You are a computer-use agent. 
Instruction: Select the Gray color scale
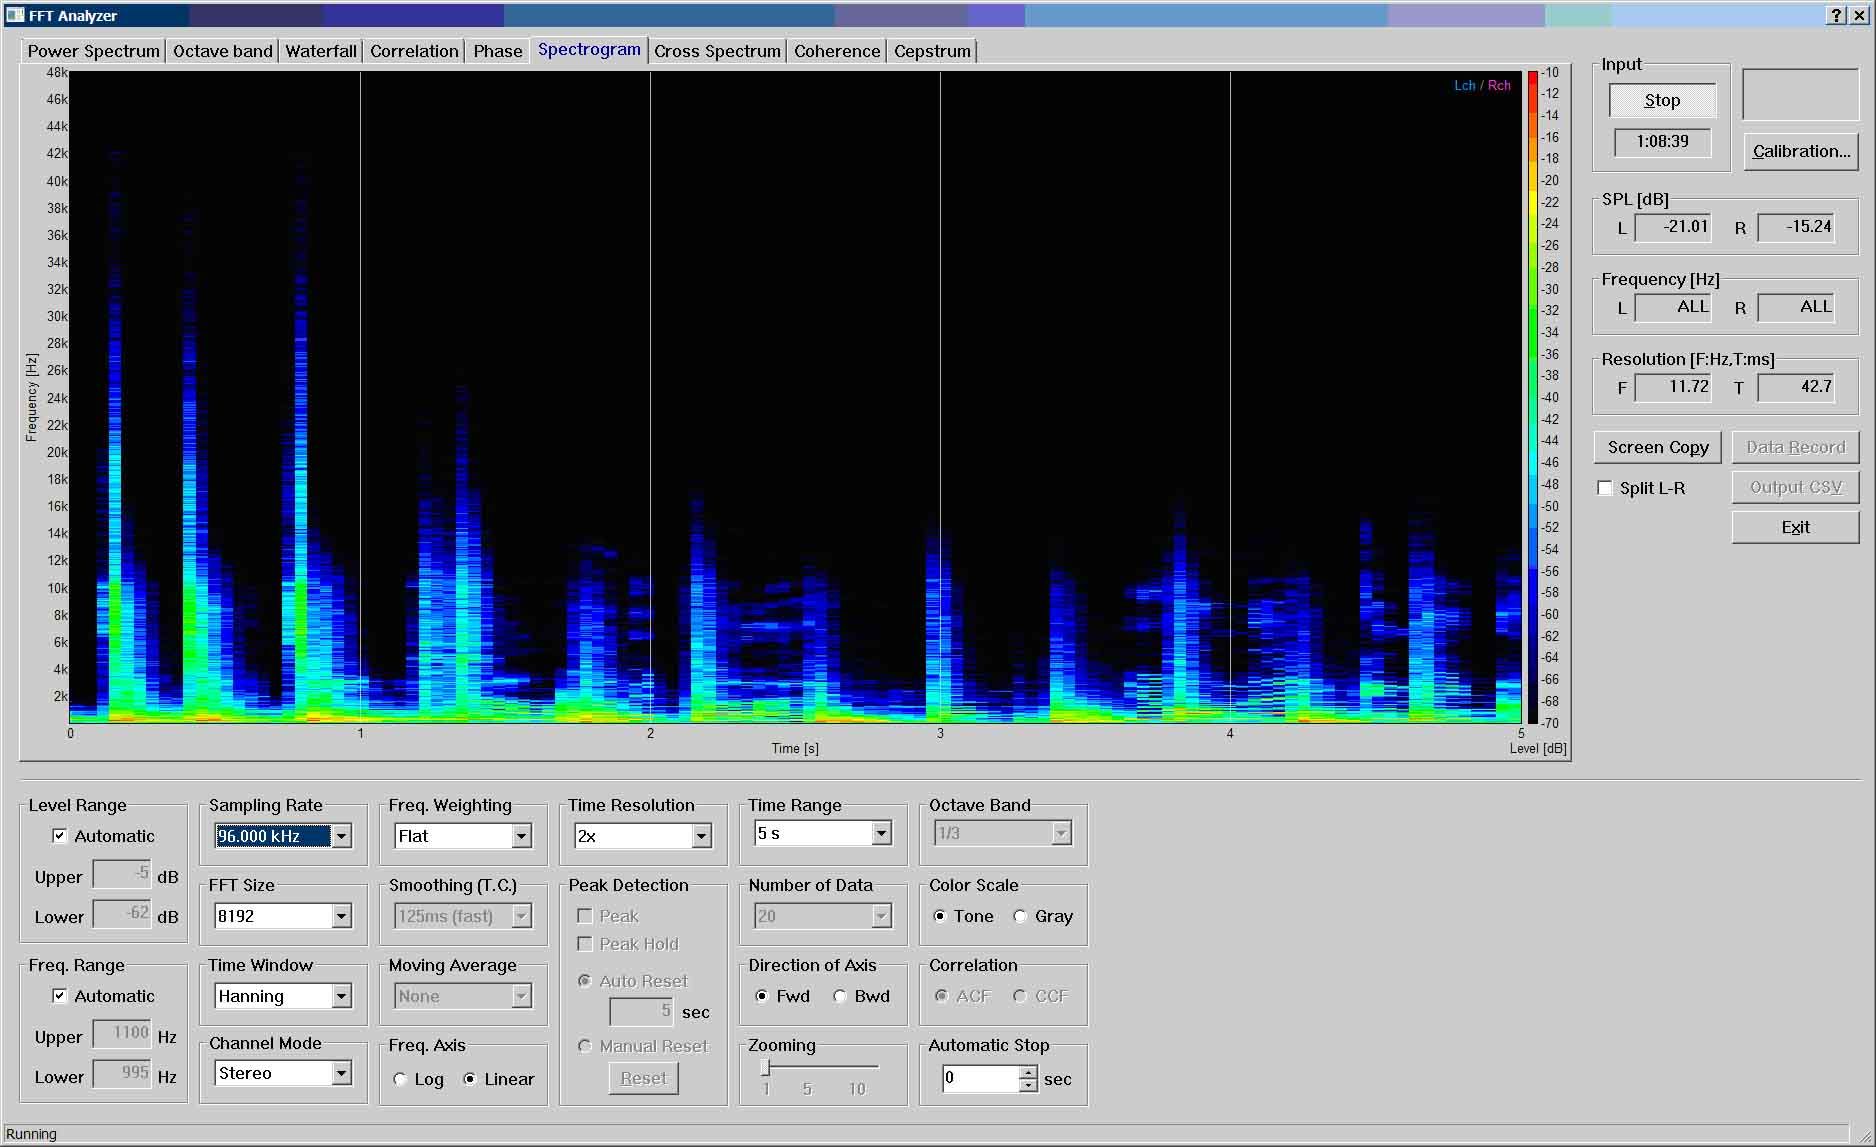(1020, 916)
